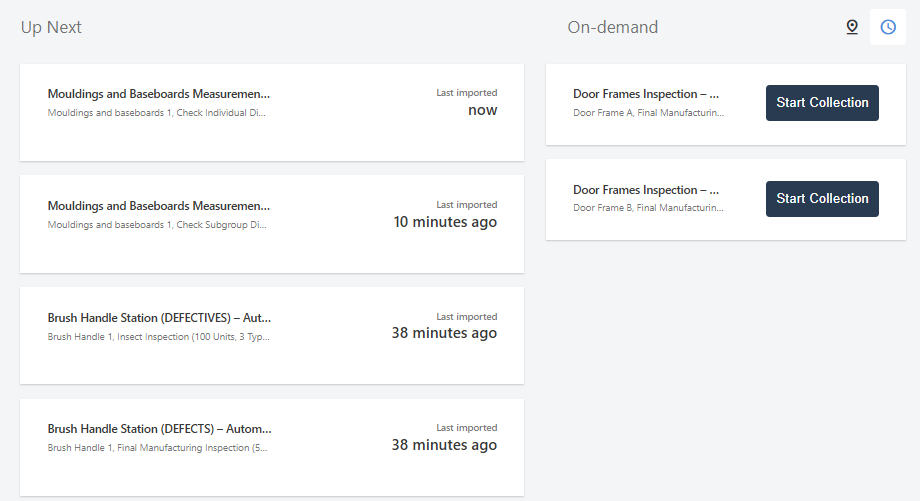This screenshot has height=501, width=920.
Task: Select the Check Subgroup subtitle text
Action: click(157, 225)
